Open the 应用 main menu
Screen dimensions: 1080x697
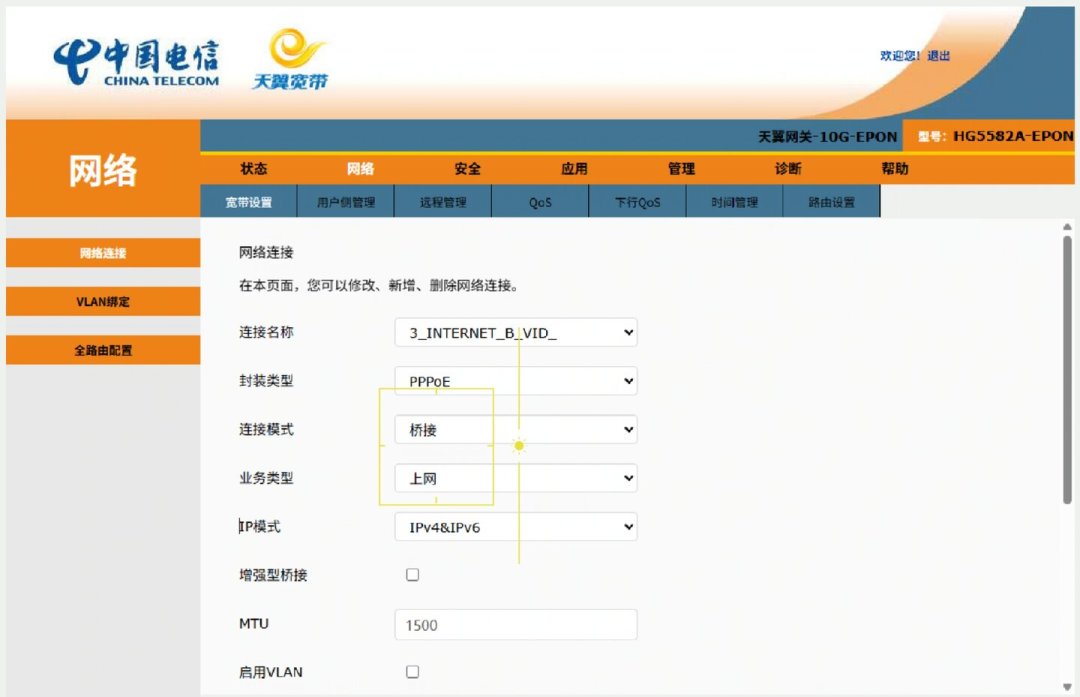tap(574, 169)
